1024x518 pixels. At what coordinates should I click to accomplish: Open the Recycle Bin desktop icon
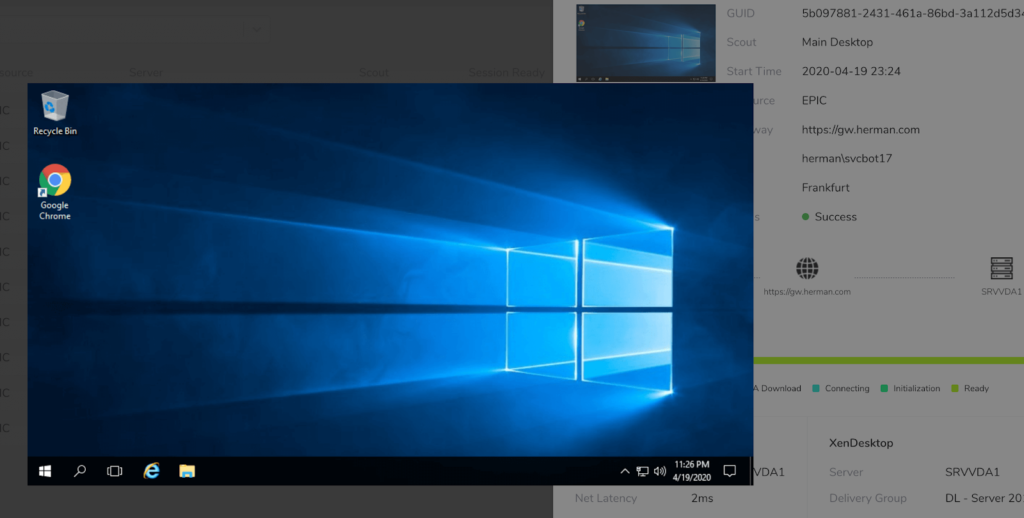click(55, 114)
